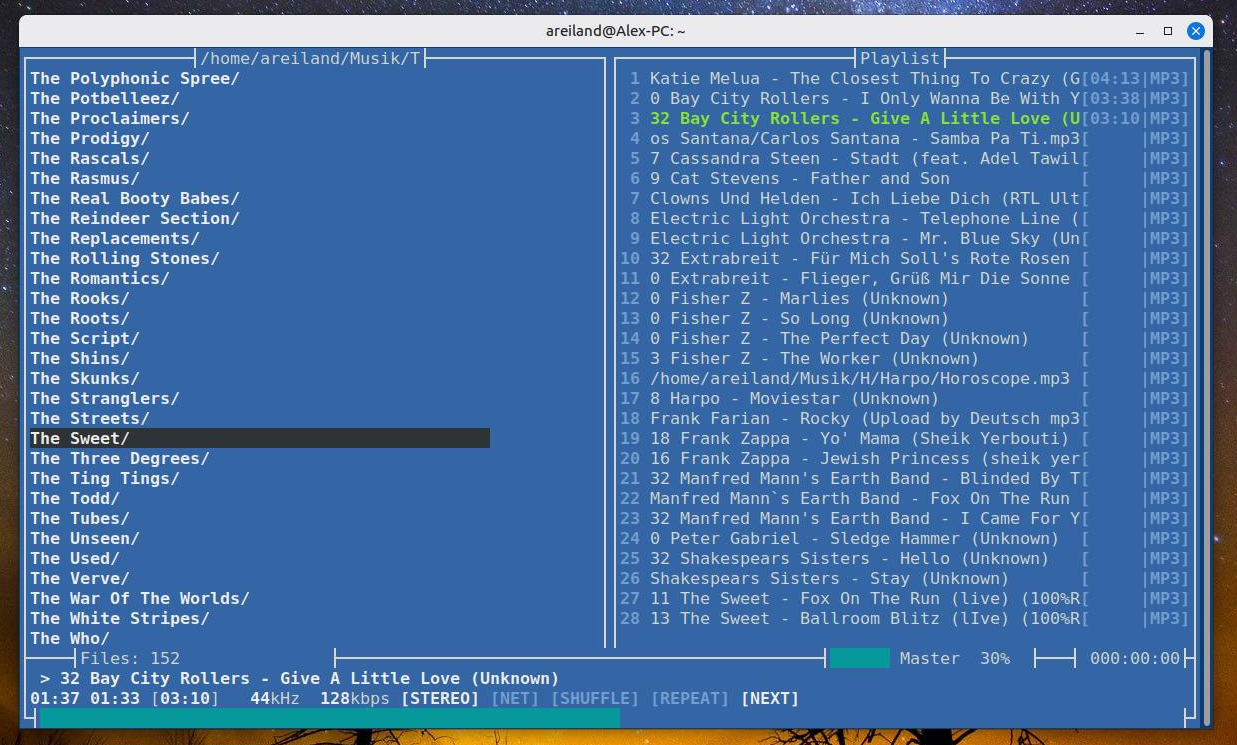Screen dimensions: 1237x745
Task: Open The Tubes/ folder
Action: (x=80, y=518)
